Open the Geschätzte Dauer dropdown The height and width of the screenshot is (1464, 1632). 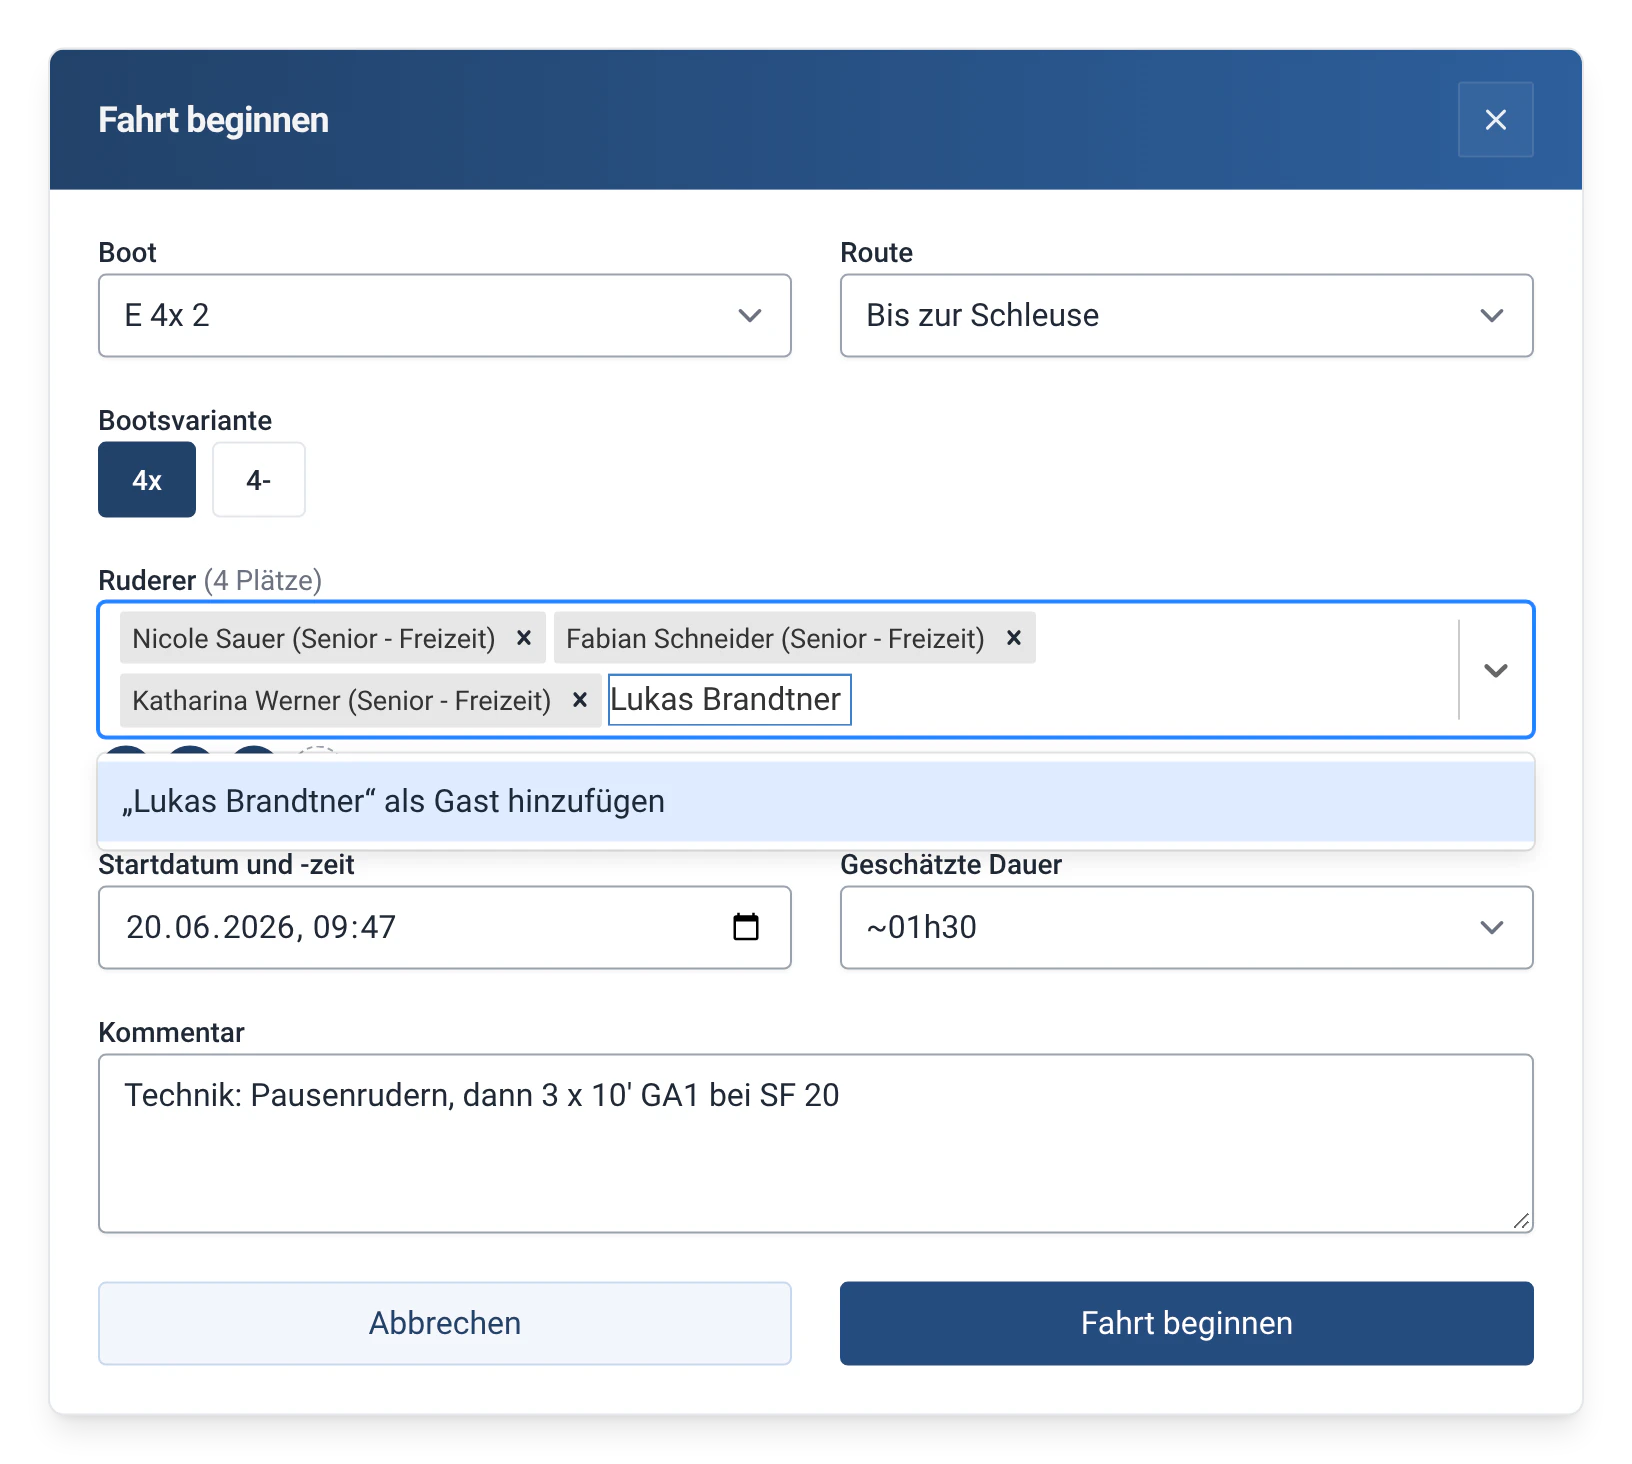pos(1186,928)
